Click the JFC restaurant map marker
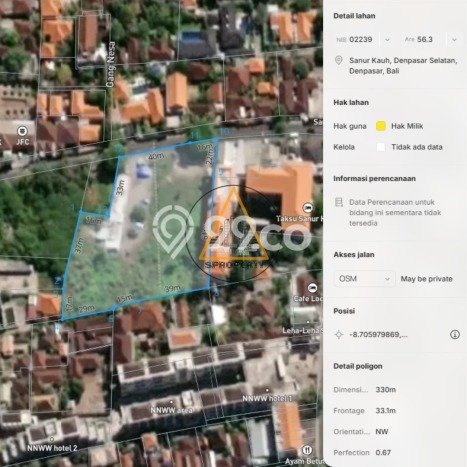The height and width of the screenshot is (467, 467). [x=23, y=131]
